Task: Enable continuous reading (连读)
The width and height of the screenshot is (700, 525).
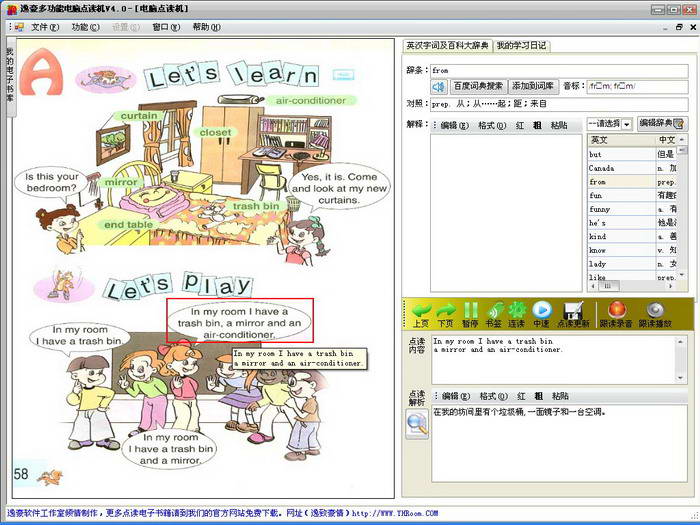Action: coord(517,315)
